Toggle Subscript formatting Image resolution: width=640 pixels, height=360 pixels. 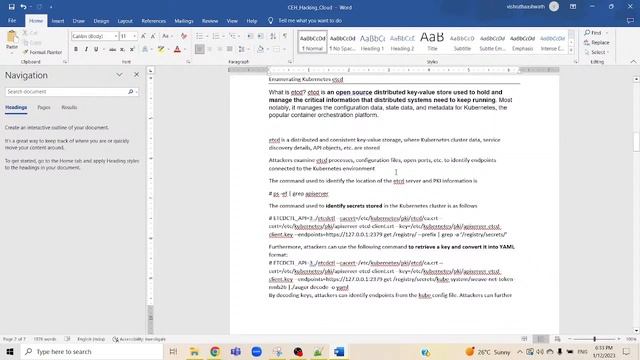pyautogui.click(x=122, y=49)
